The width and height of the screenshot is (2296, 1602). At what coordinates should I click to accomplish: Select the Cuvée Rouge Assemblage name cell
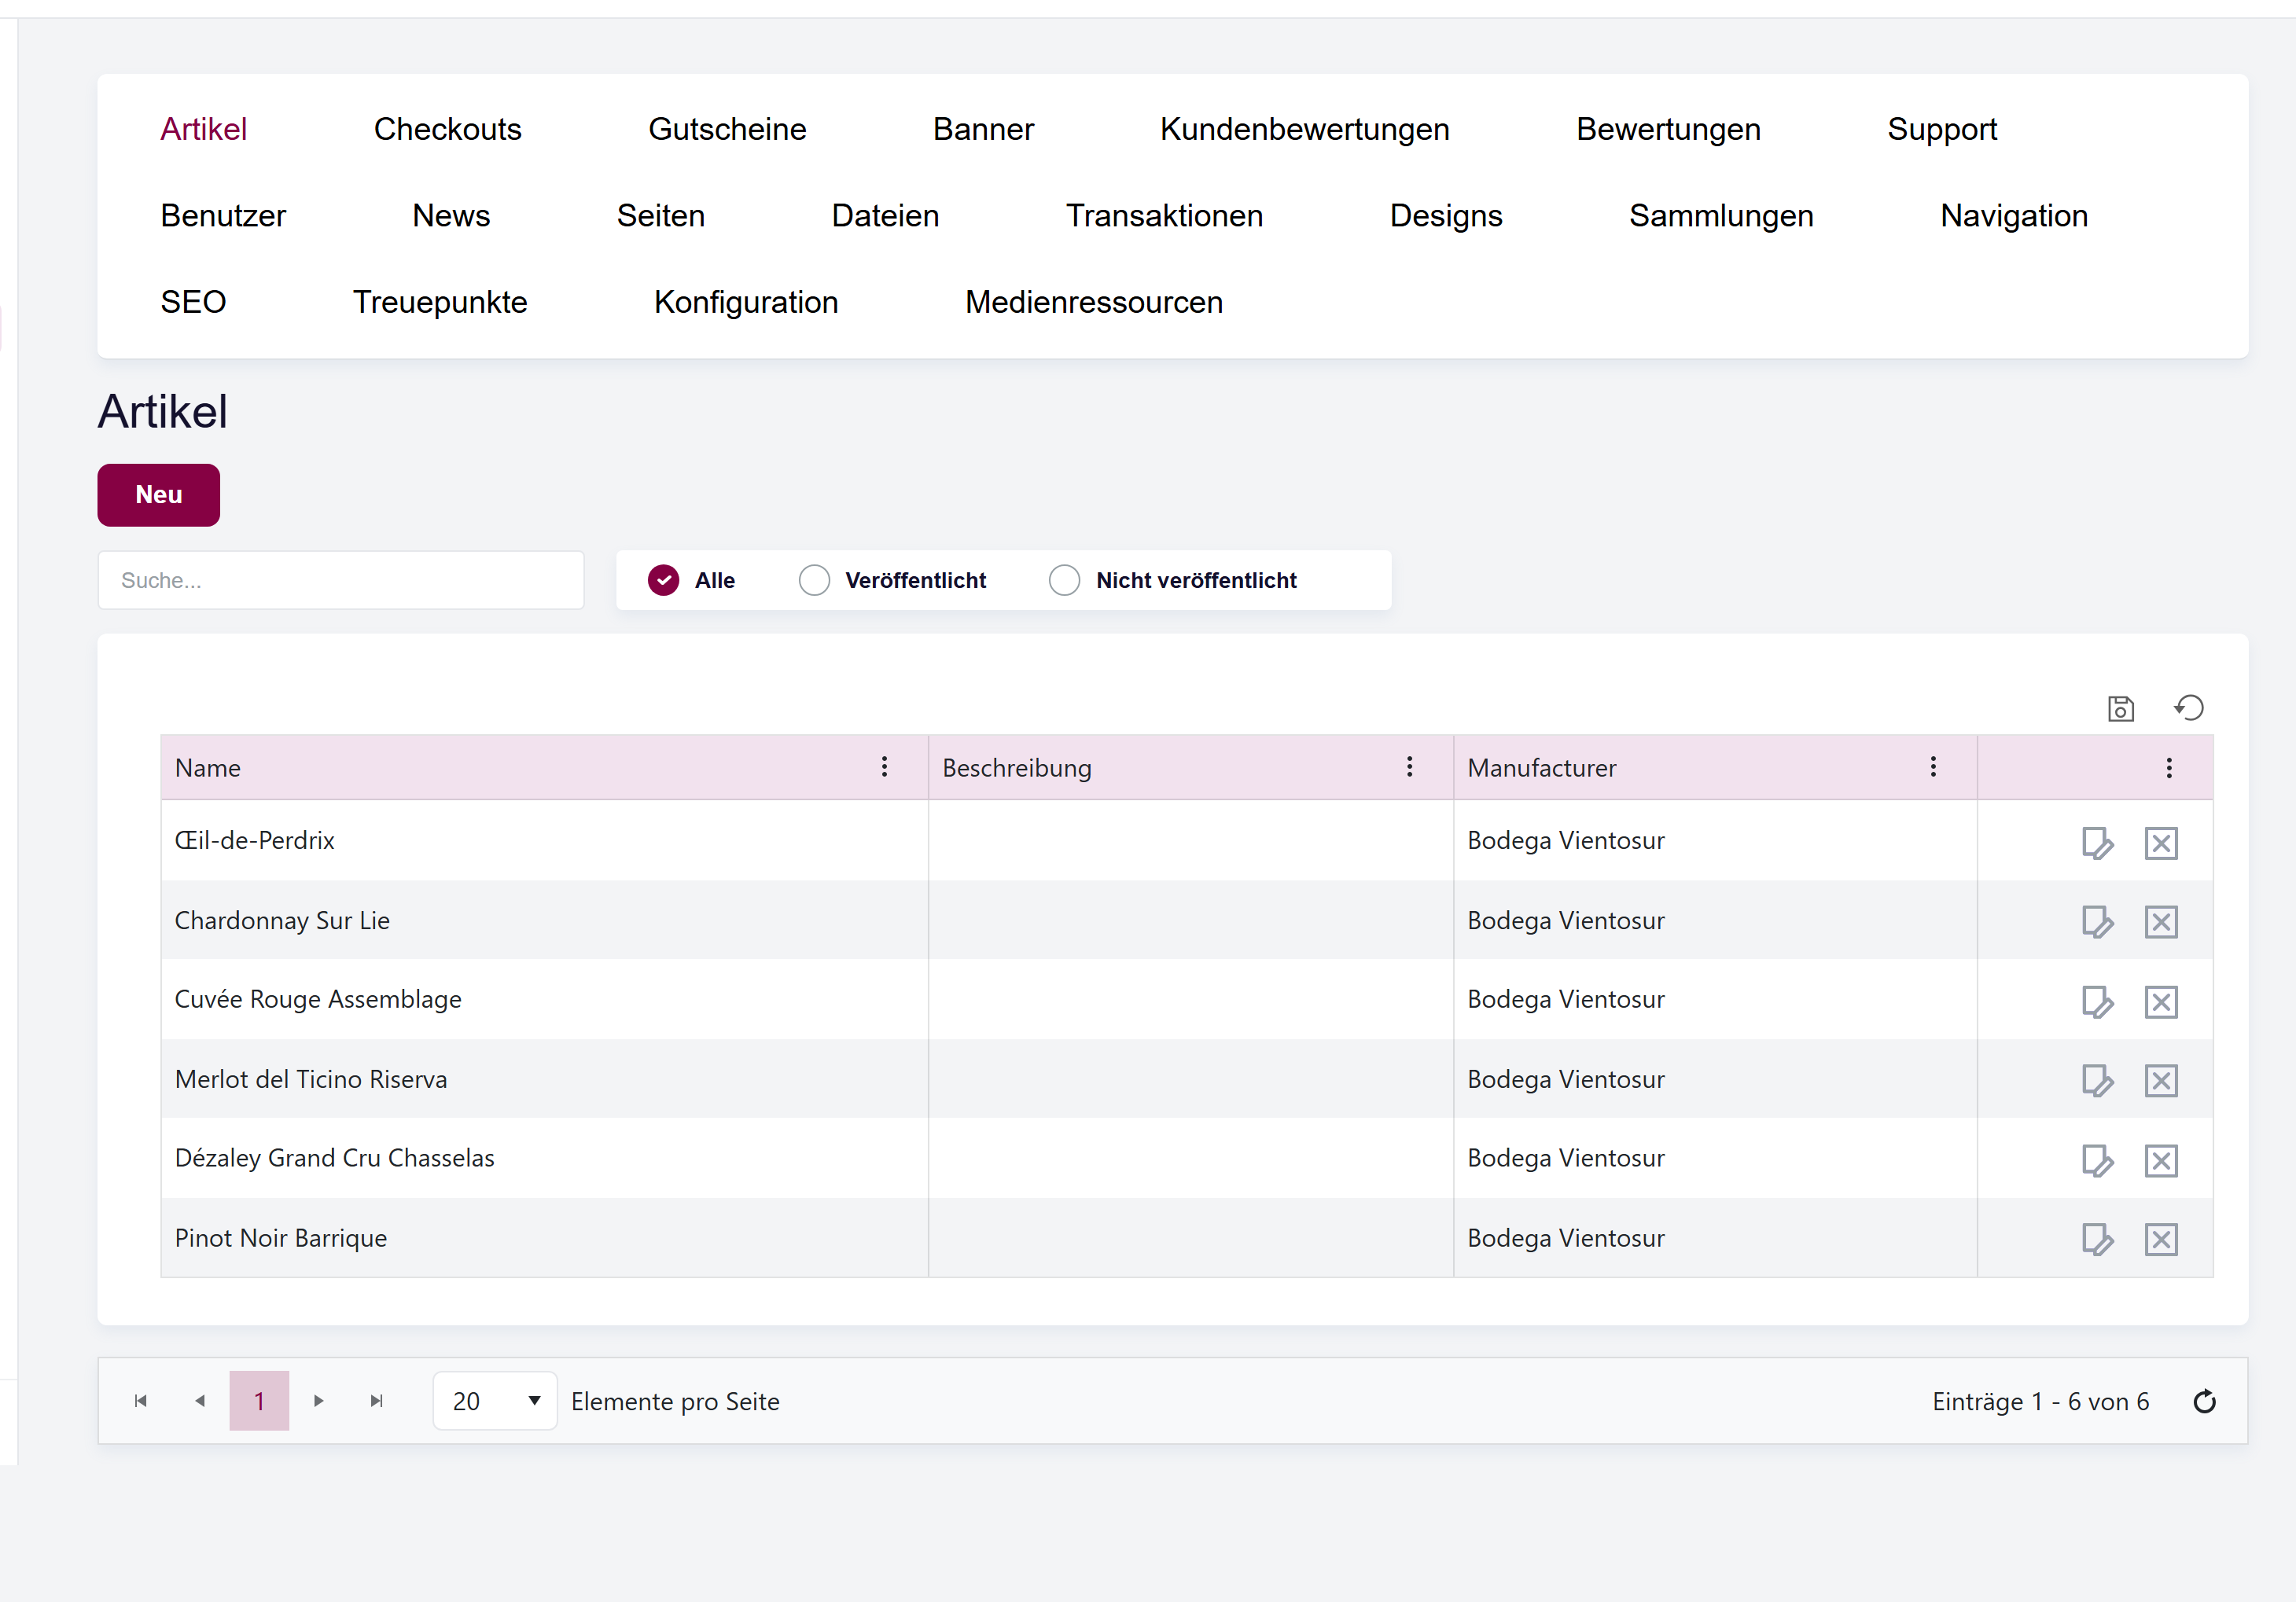point(544,999)
